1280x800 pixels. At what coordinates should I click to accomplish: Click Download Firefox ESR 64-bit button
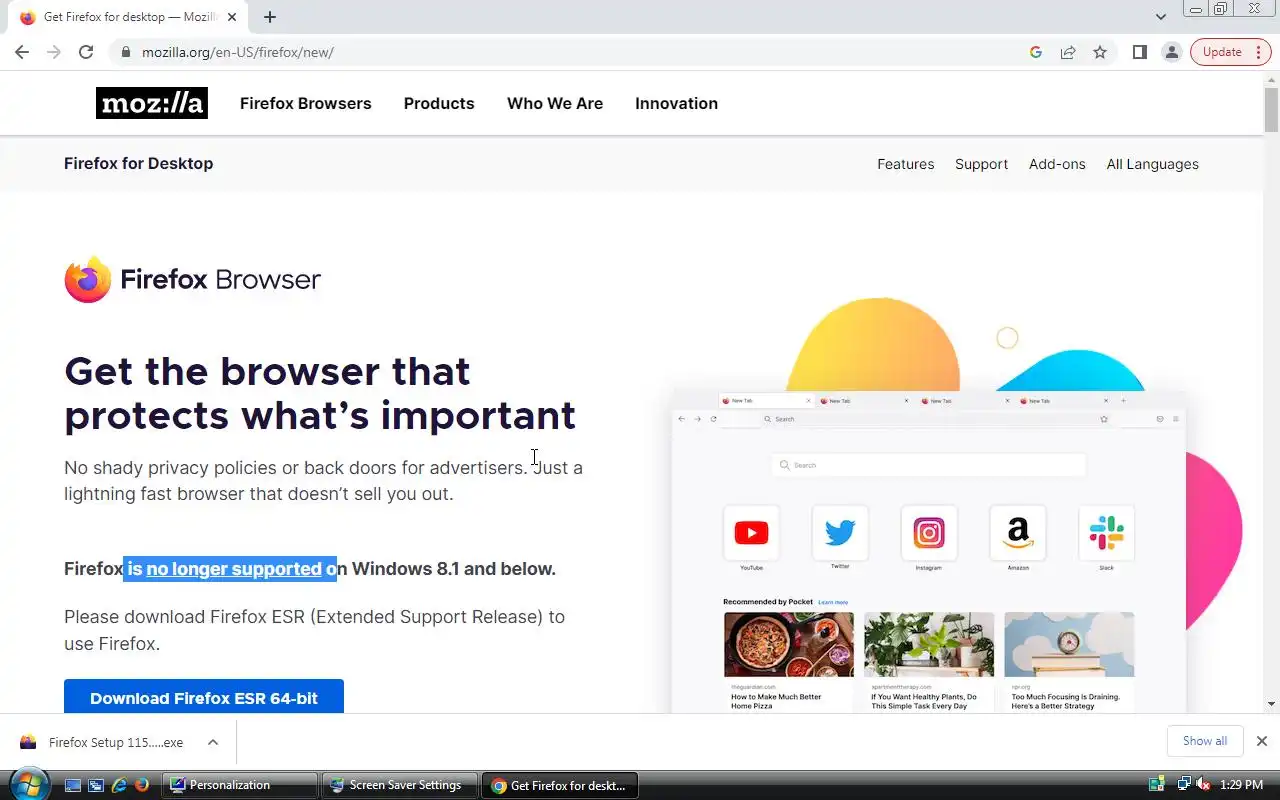coord(204,697)
